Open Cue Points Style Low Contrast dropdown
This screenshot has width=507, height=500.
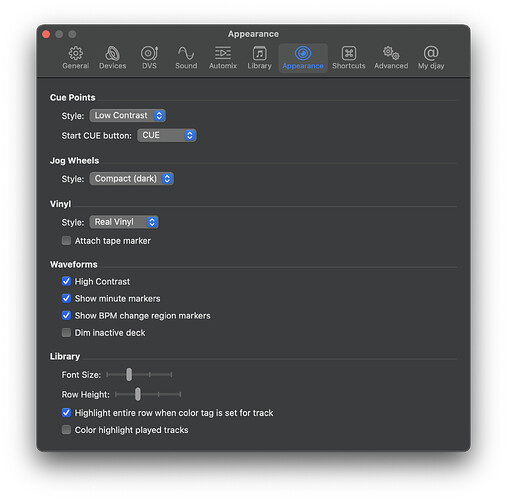coord(127,115)
